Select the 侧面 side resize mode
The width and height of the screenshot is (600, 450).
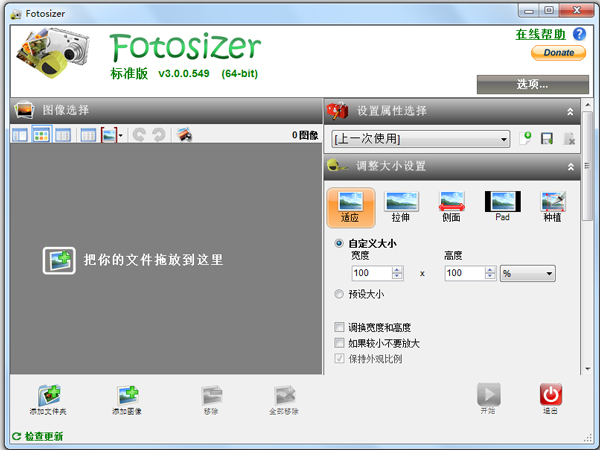point(452,207)
